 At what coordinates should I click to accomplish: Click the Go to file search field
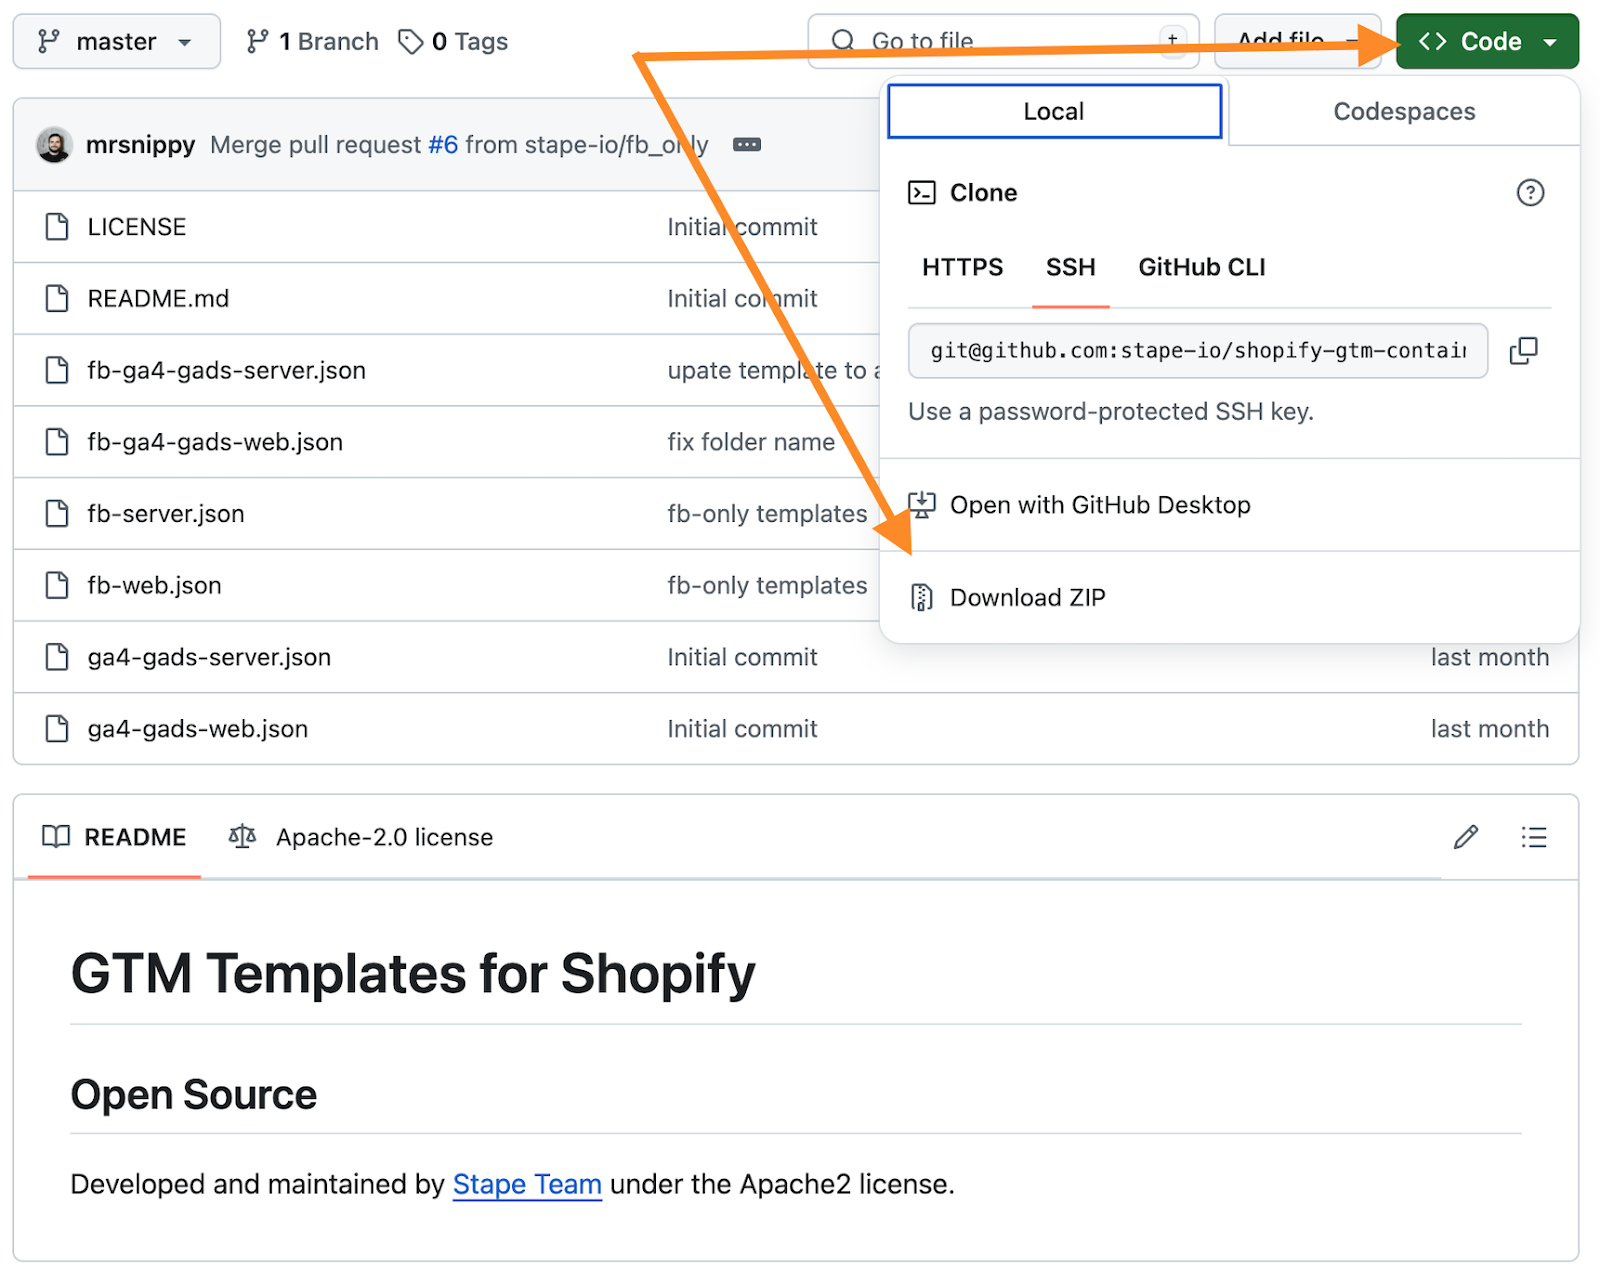click(1003, 41)
